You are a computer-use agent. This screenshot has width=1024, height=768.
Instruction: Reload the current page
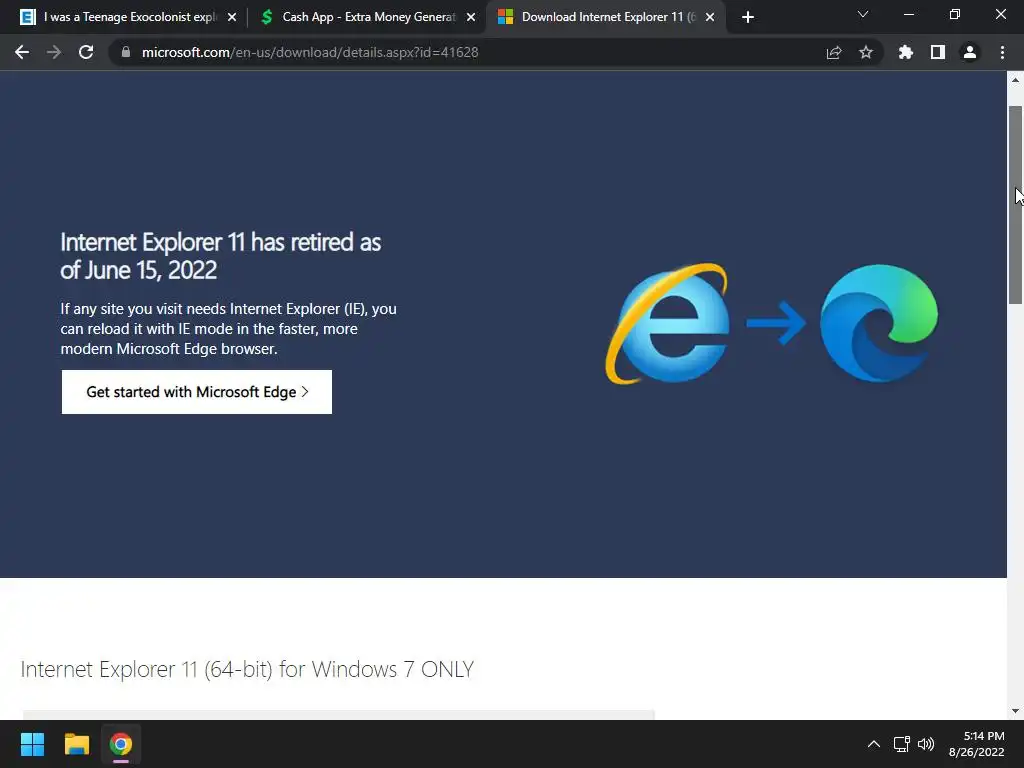tap(86, 52)
